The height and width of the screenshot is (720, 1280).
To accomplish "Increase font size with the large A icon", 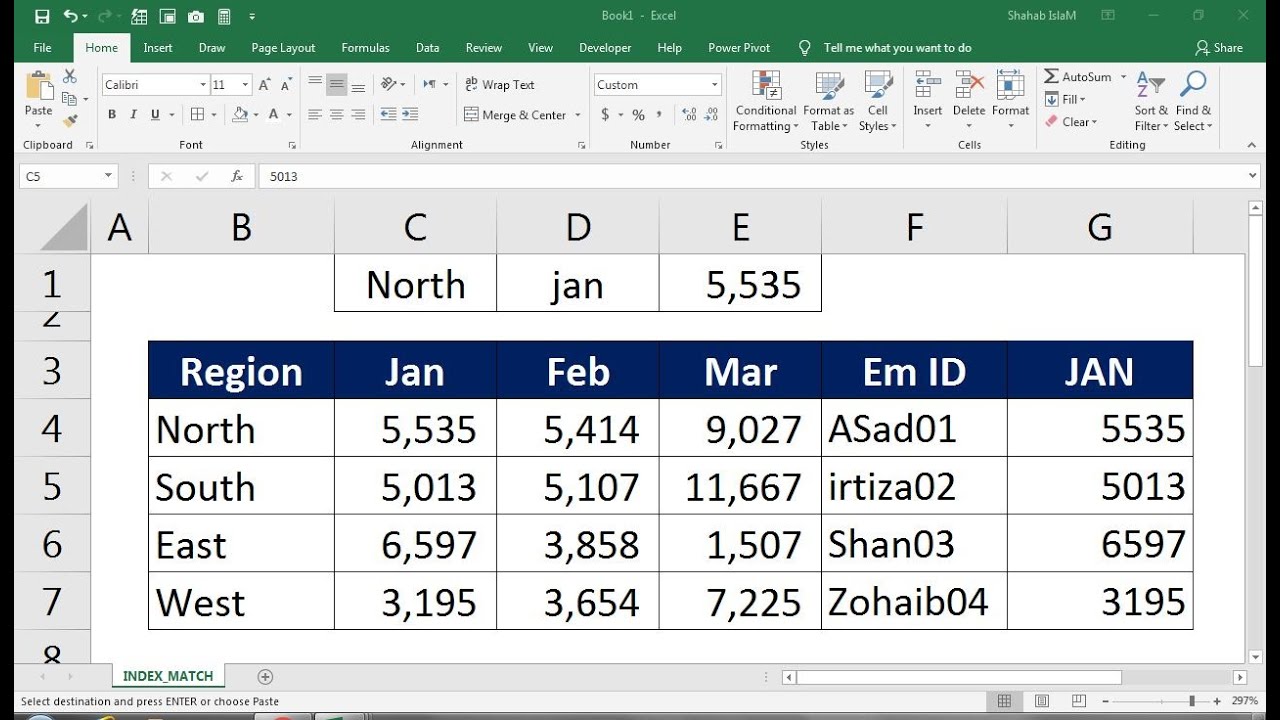I will pos(263,85).
